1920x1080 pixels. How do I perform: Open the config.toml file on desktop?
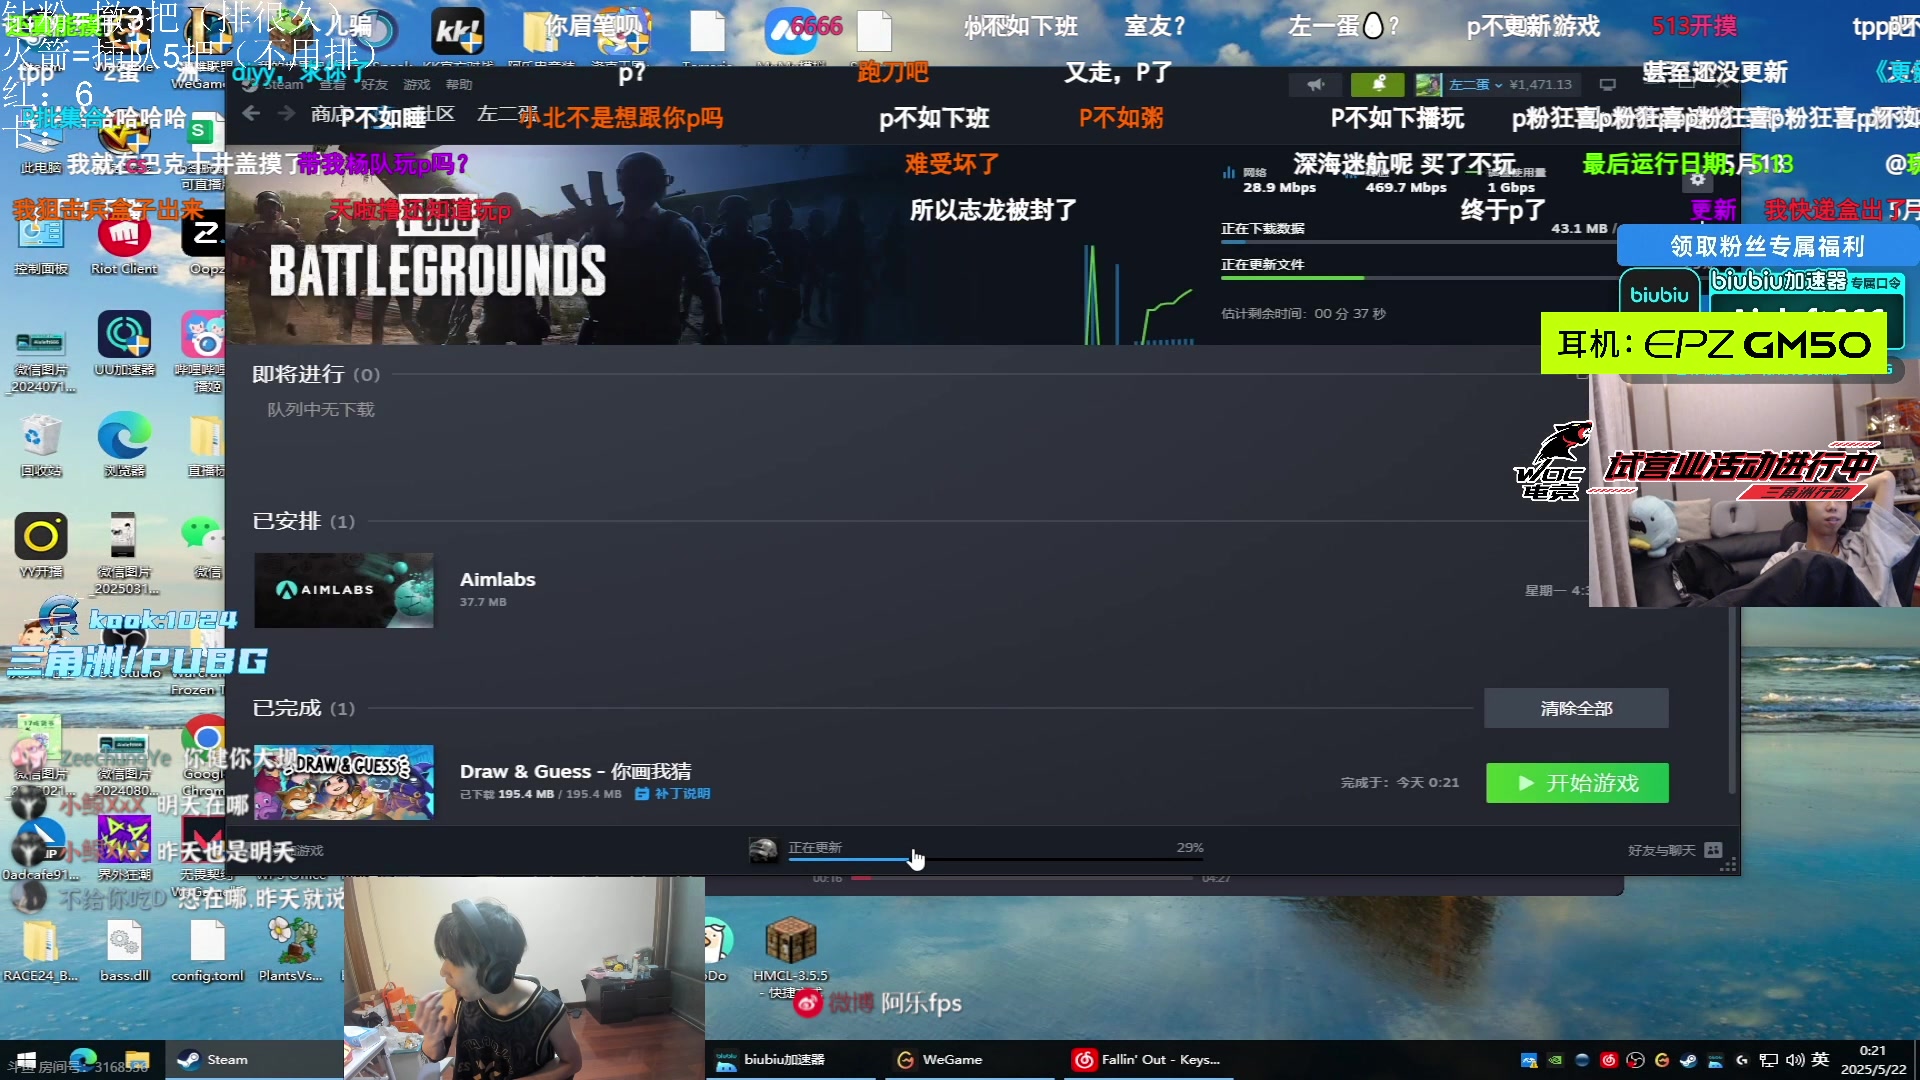[x=207, y=950]
